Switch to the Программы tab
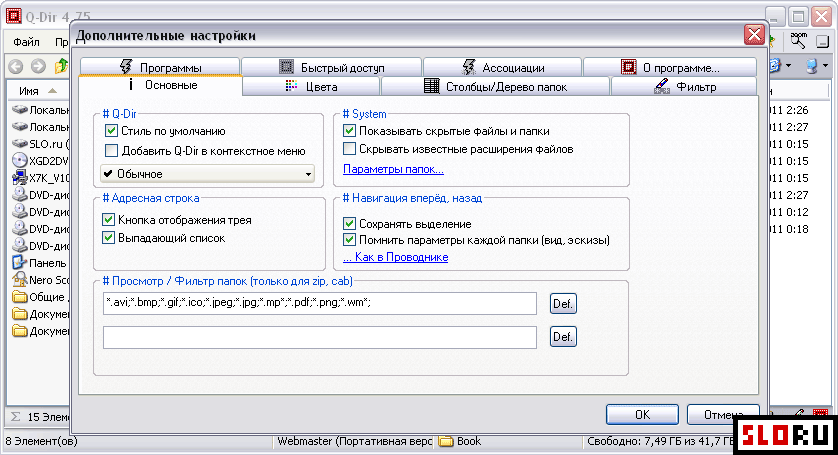Screen dimensions: 838x455 coord(160,67)
